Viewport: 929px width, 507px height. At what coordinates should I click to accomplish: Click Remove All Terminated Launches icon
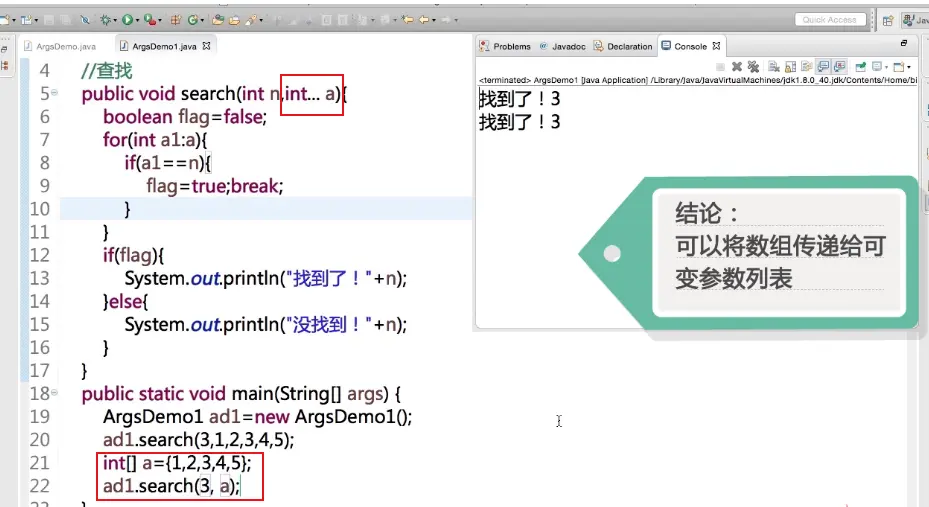tap(753, 67)
